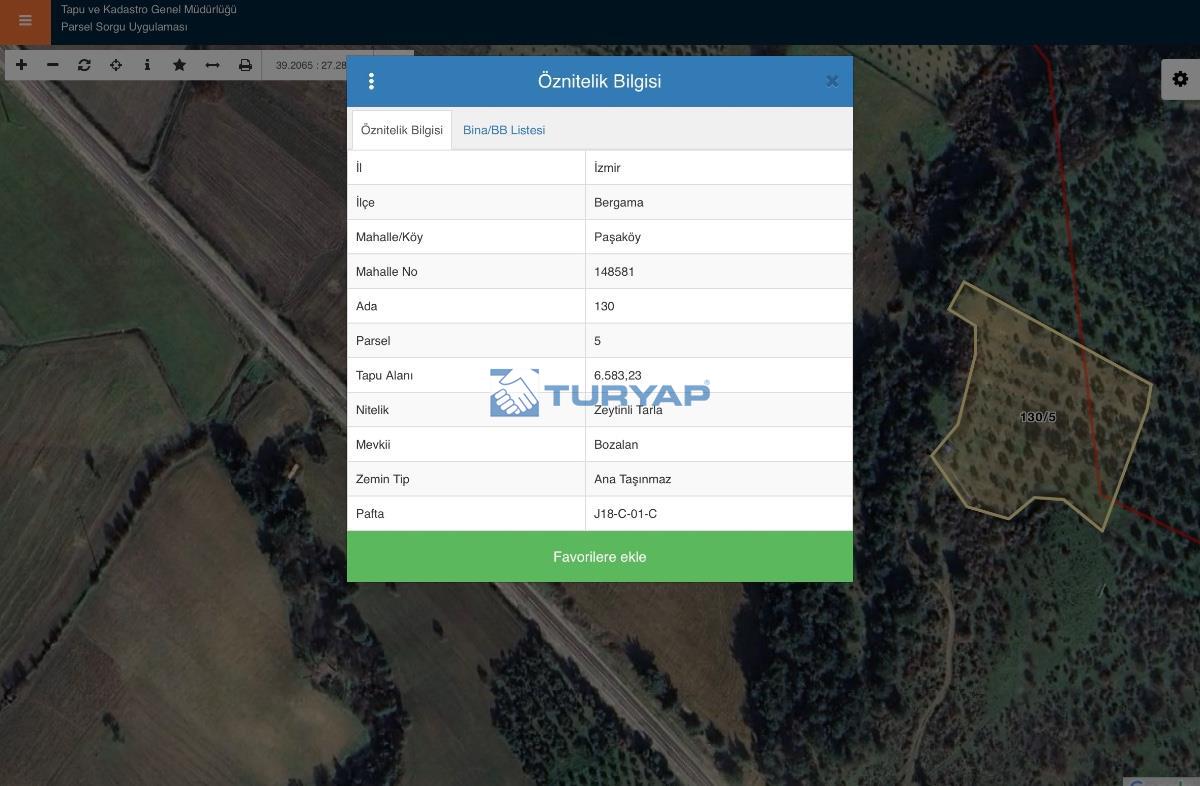1200x786 pixels.
Task: Click the Zemin Tip label
Action: (x=383, y=479)
